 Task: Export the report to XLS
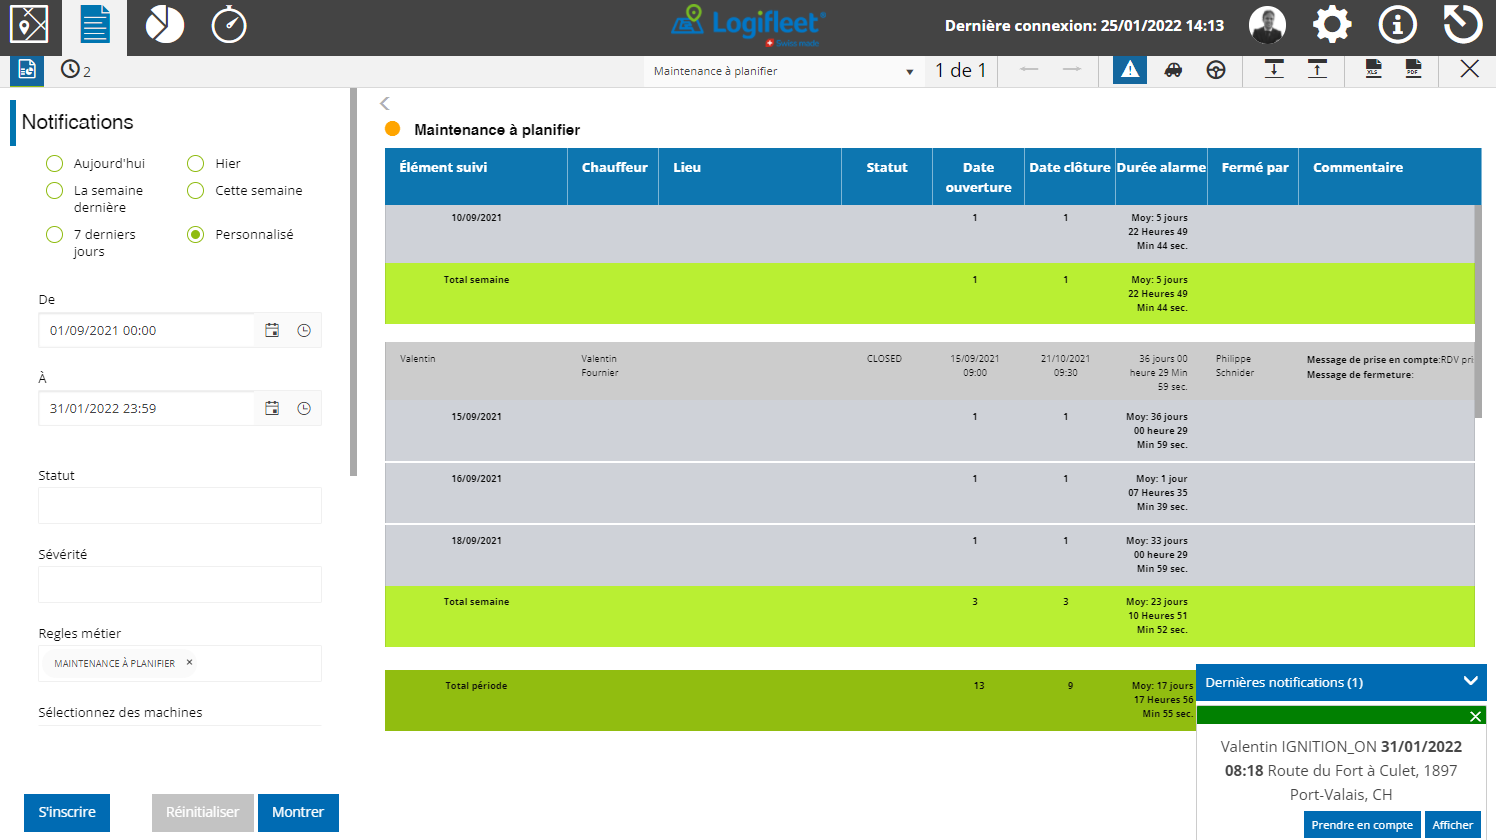(1372, 70)
